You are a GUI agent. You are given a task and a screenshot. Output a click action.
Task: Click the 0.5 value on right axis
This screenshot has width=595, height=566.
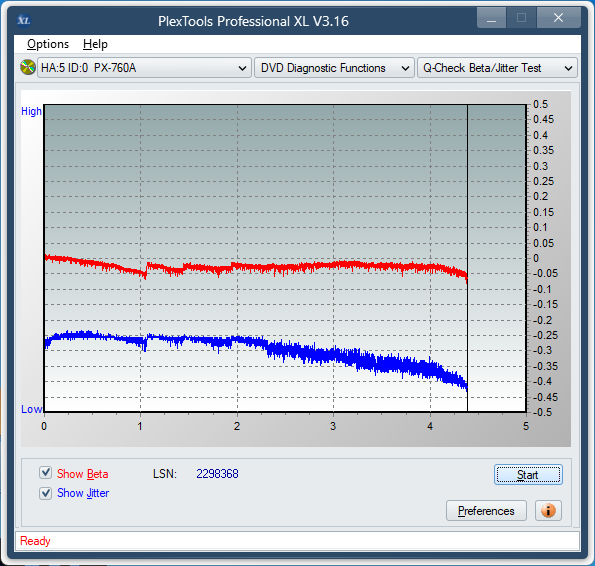tap(540, 104)
